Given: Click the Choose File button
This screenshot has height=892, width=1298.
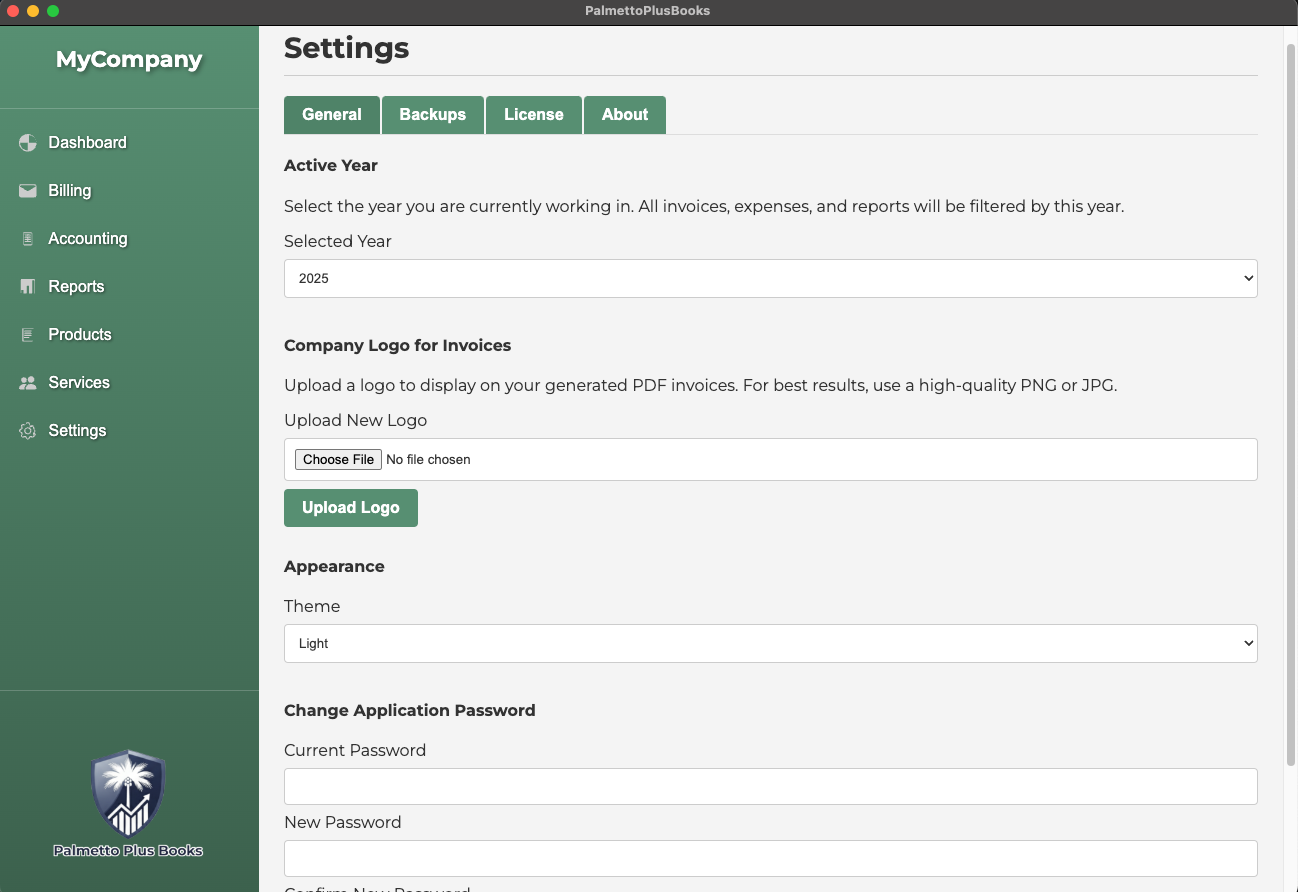Looking at the screenshot, I should 338,460.
